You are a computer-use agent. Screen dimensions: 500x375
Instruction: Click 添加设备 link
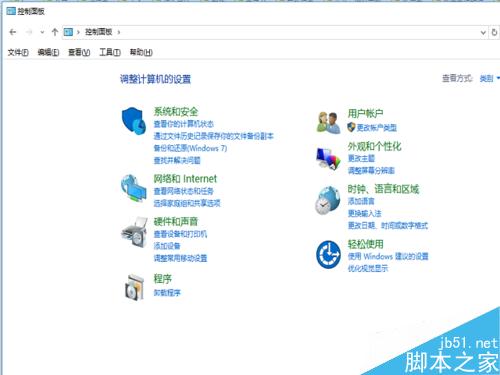[x=167, y=246]
